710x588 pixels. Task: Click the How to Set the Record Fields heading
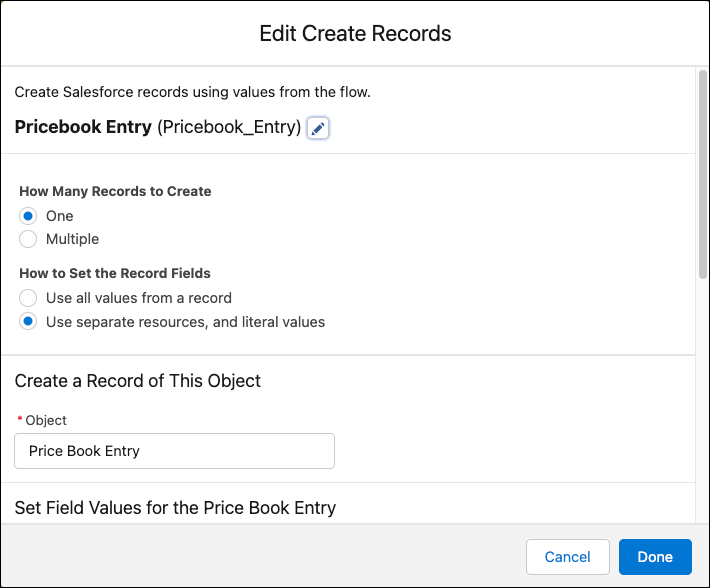[x=115, y=273]
